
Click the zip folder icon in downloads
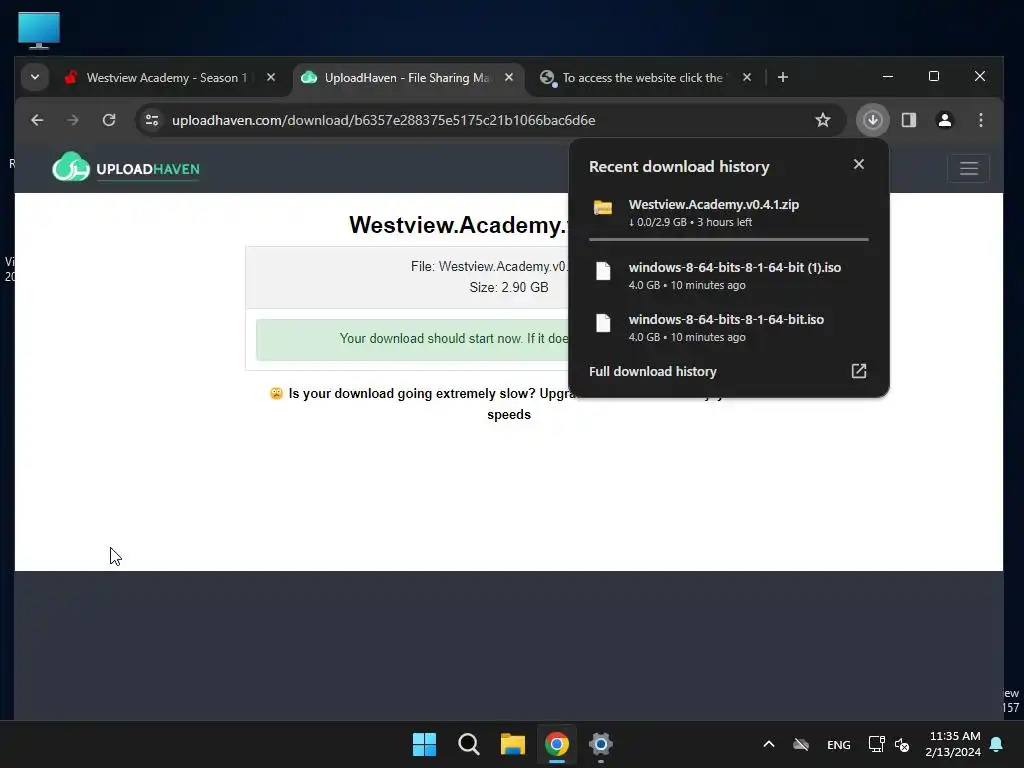coord(603,208)
